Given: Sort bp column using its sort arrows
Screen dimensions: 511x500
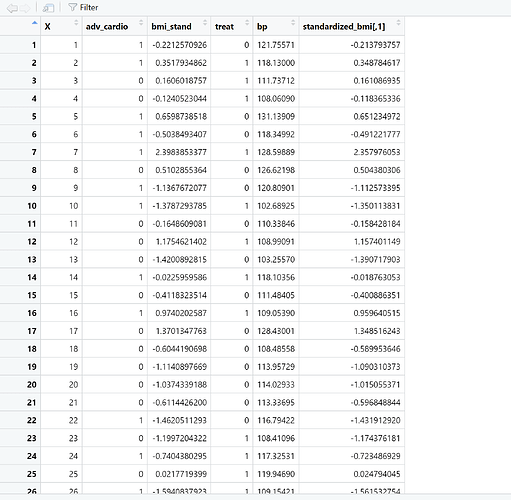Looking at the screenshot, I should point(293,23).
